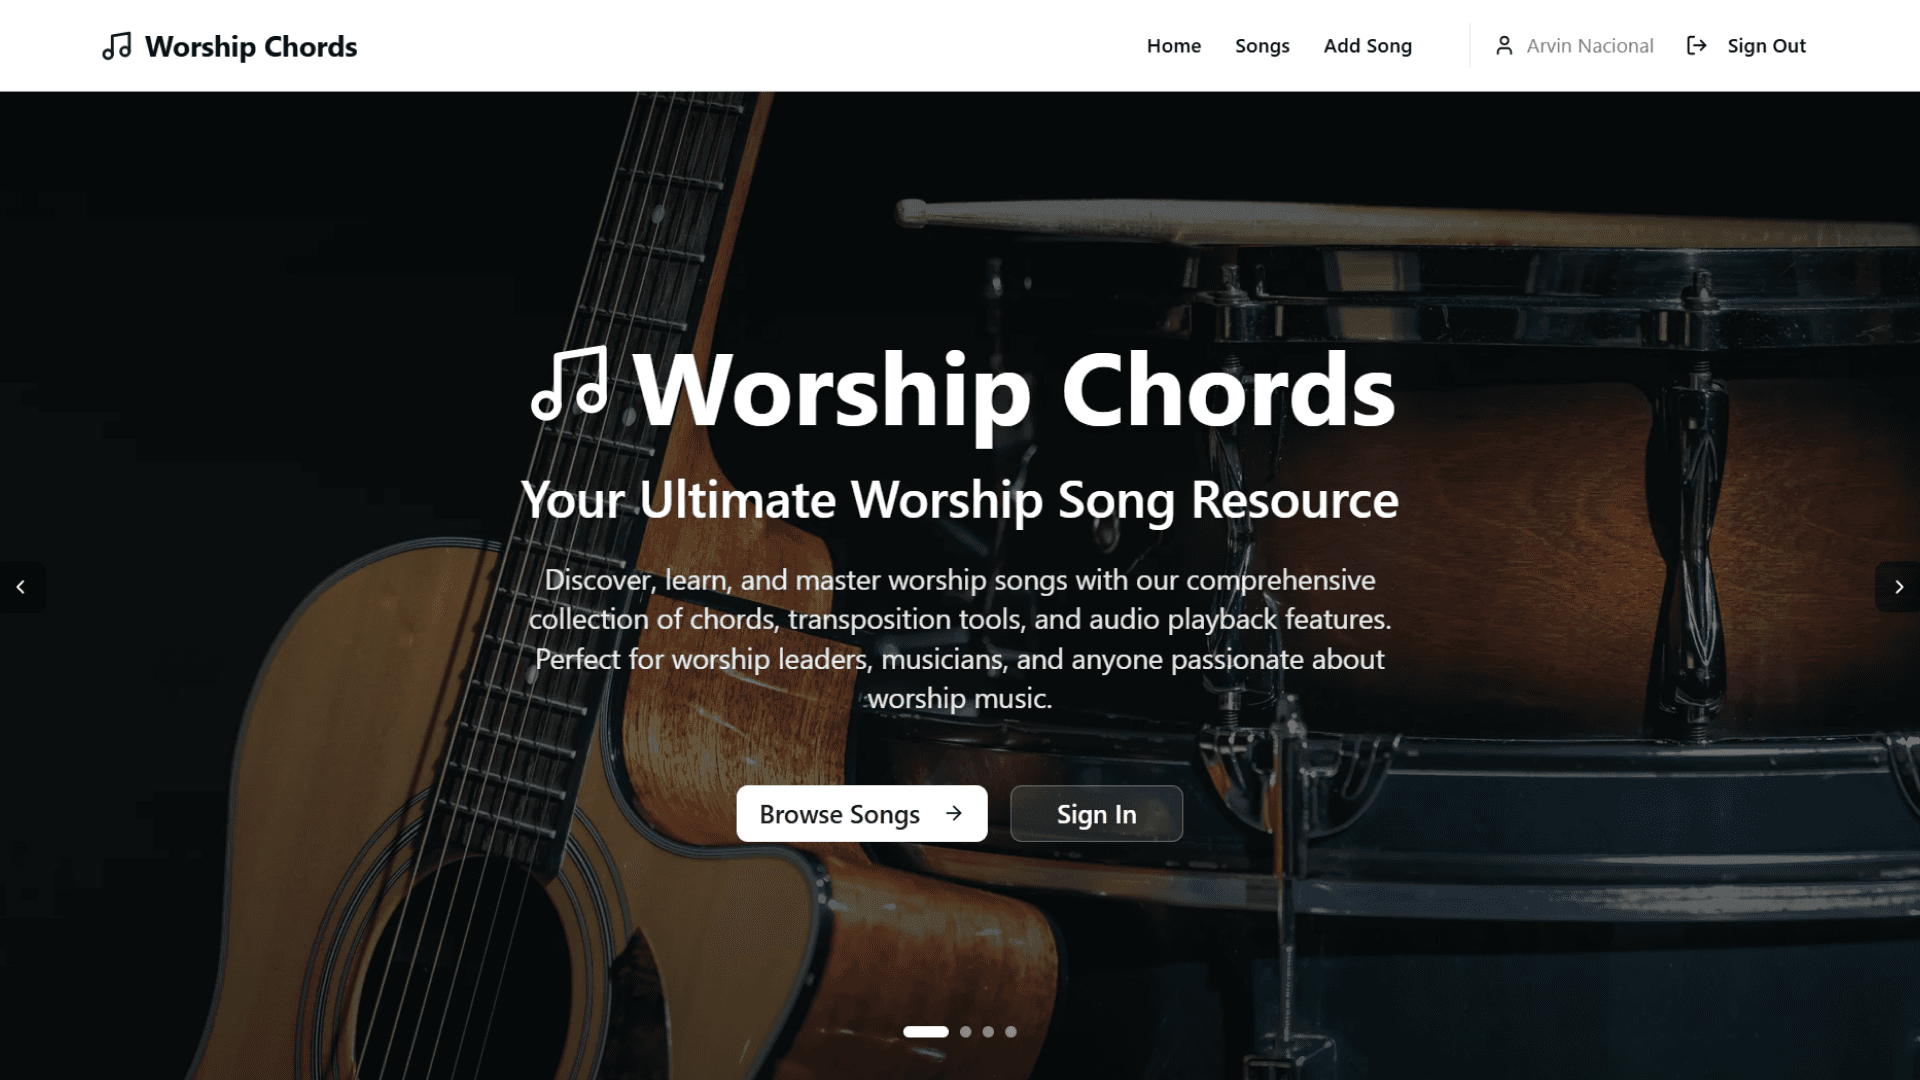Click the Worship Chords header brand text
Viewport: 1920px width, 1080px height.
point(251,47)
